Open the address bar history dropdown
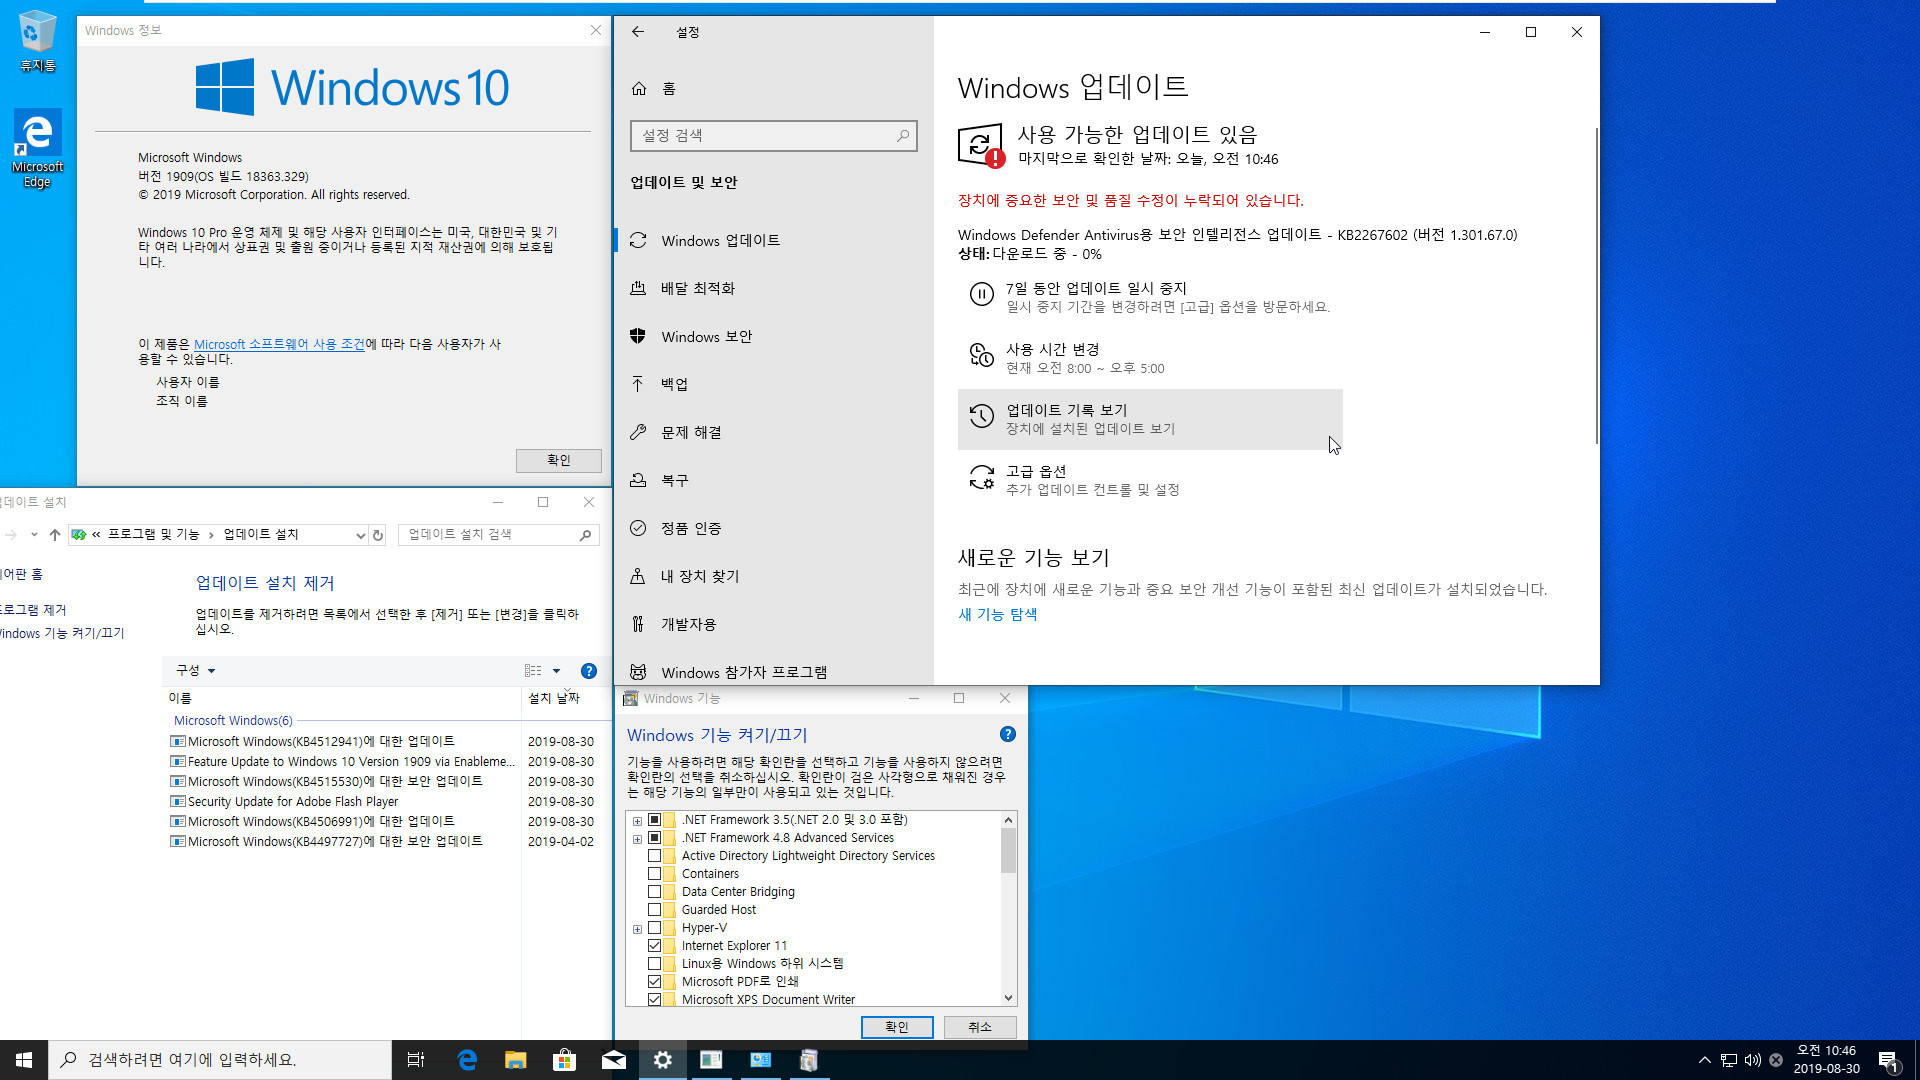The width and height of the screenshot is (1920, 1080). pyautogui.click(x=360, y=535)
